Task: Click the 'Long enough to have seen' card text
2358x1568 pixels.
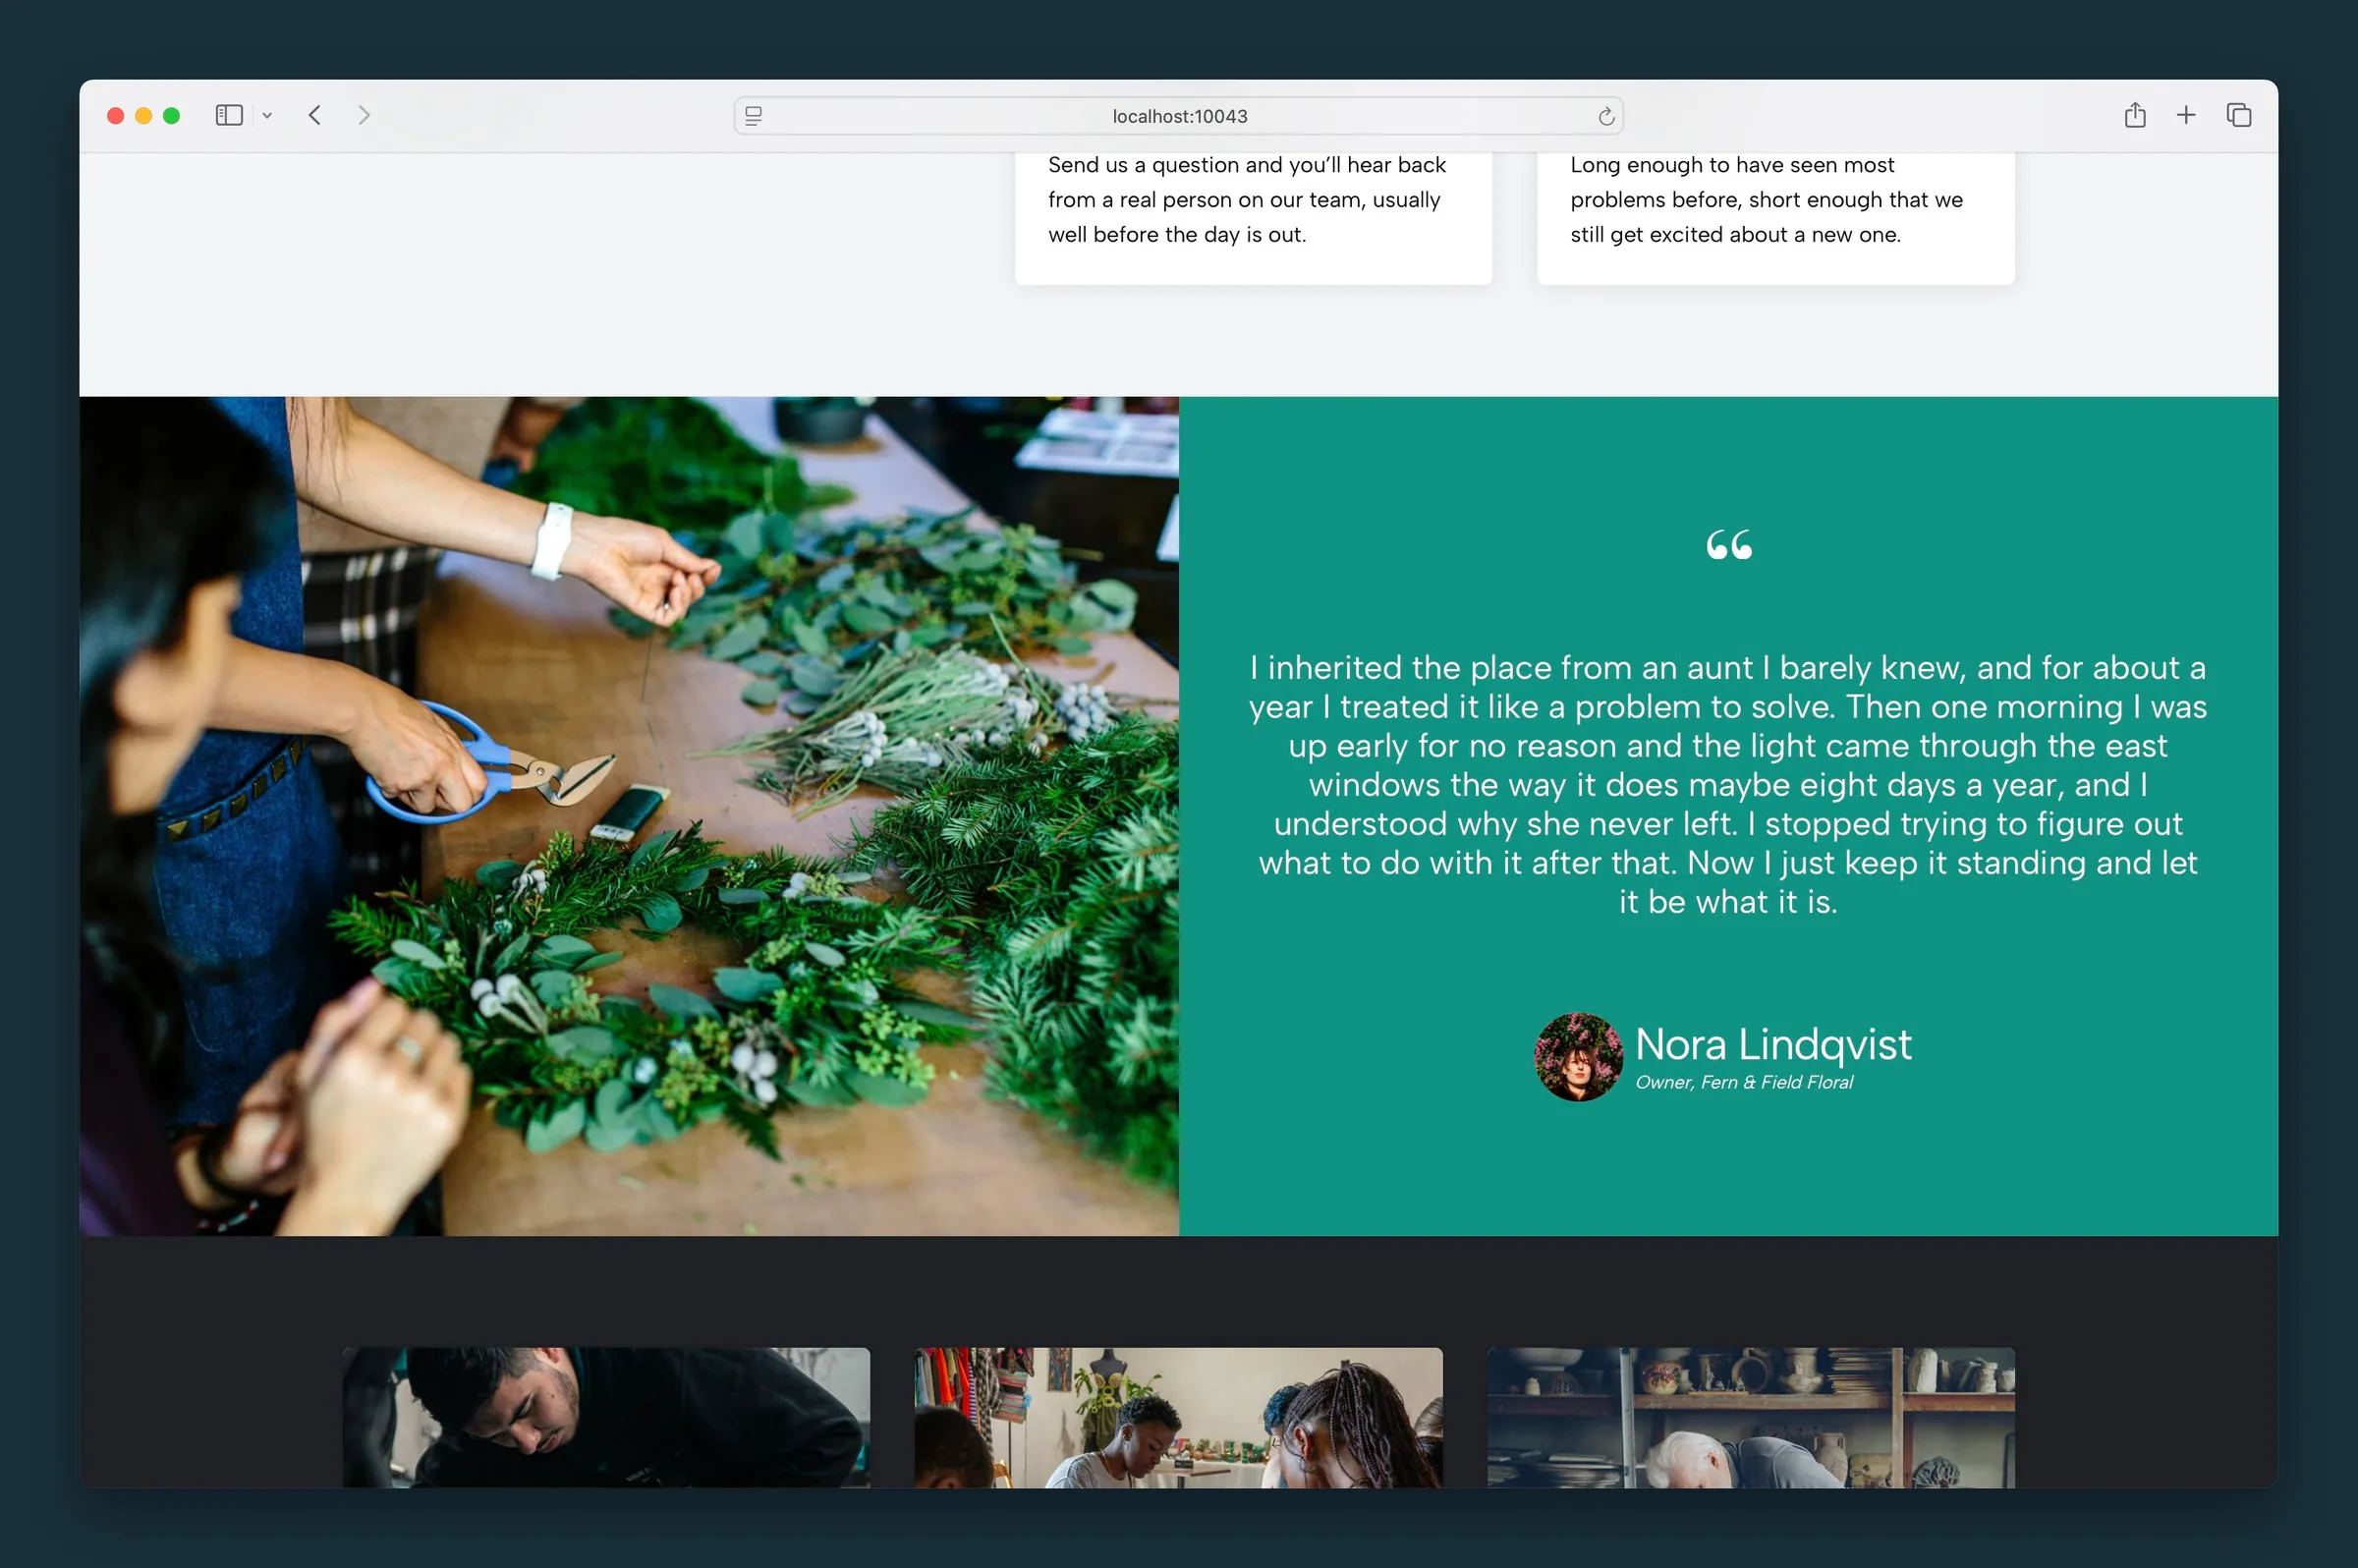Action: [1766, 200]
